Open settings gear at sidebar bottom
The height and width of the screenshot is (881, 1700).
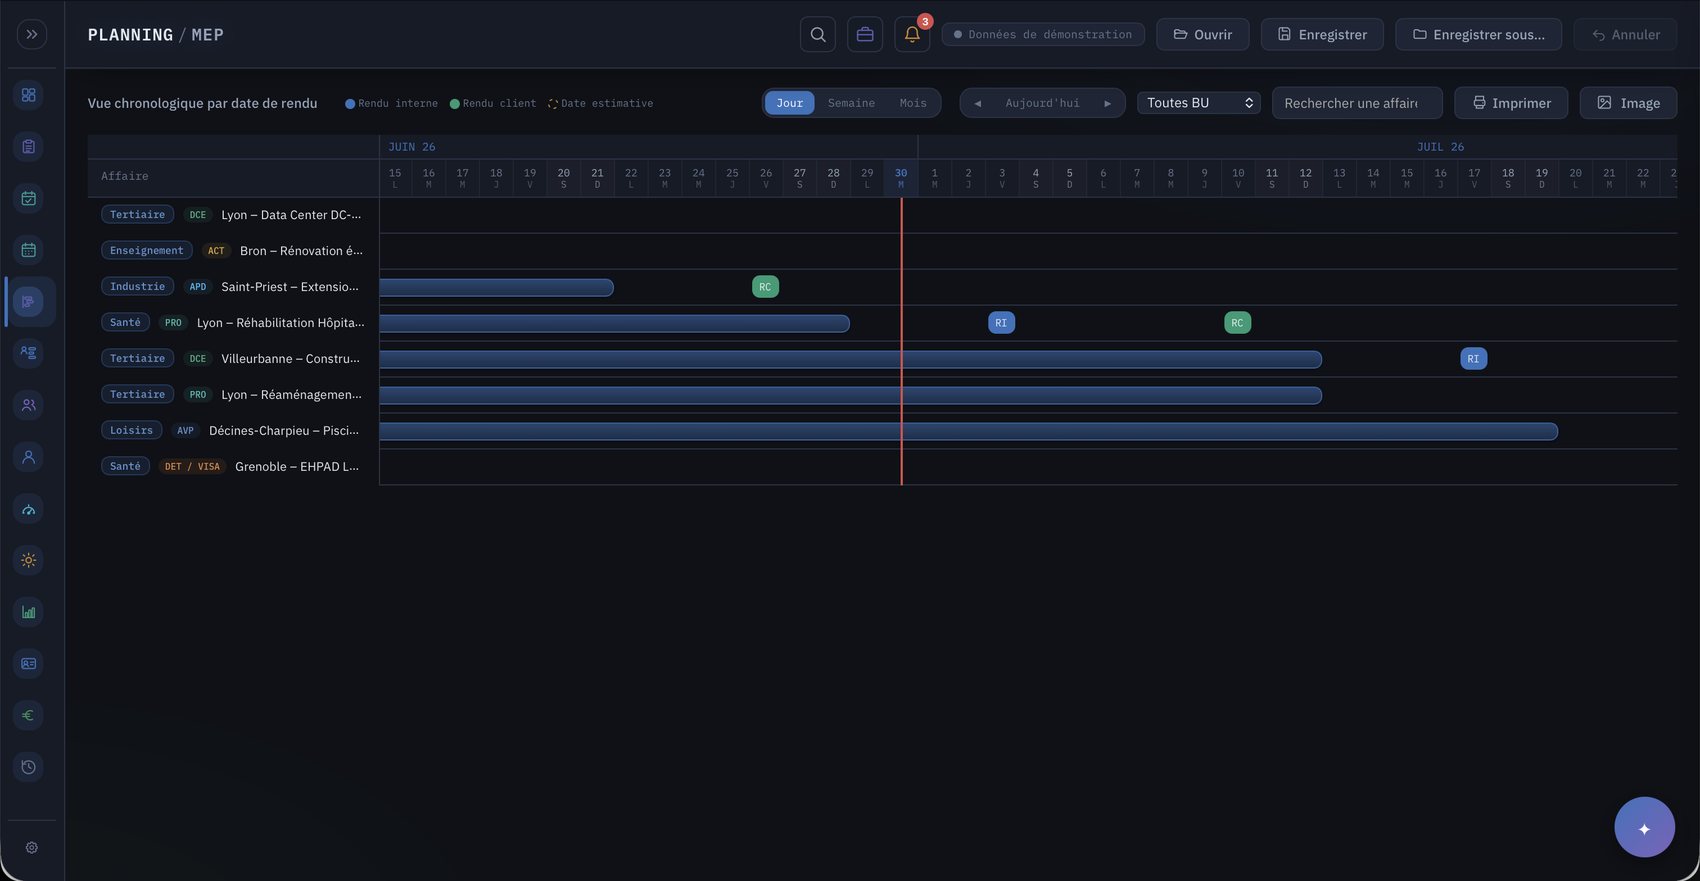(x=32, y=847)
